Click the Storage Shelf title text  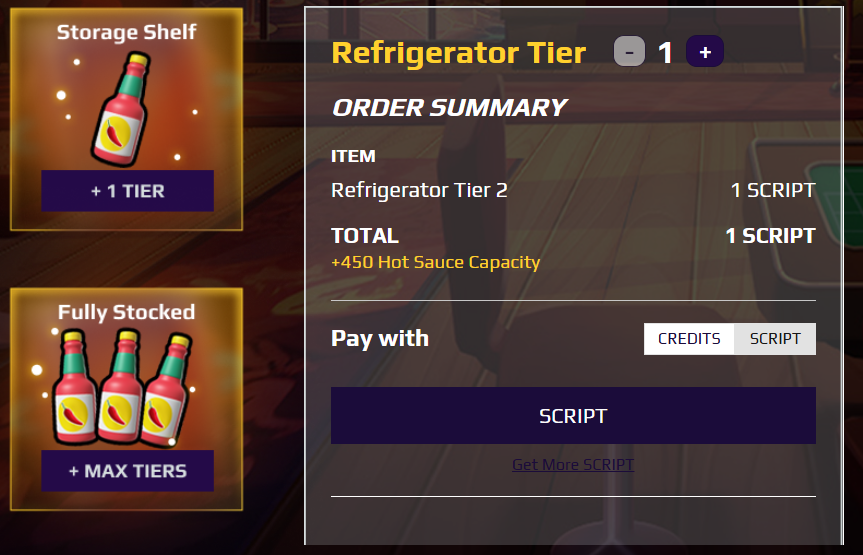click(x=127, y=32)
